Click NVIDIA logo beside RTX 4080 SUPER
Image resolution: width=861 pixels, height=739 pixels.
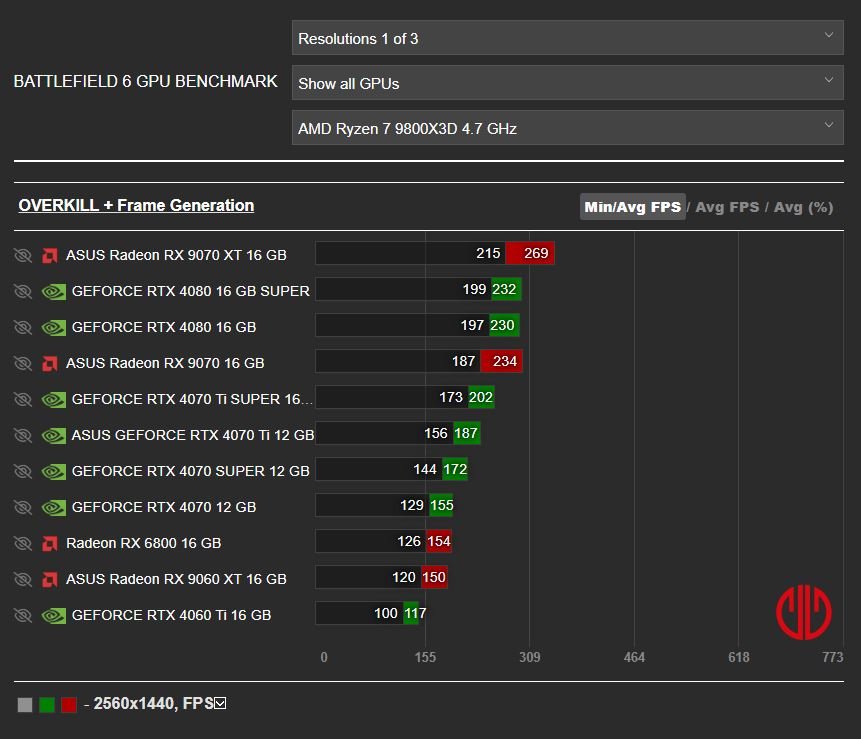coord(54,292)
